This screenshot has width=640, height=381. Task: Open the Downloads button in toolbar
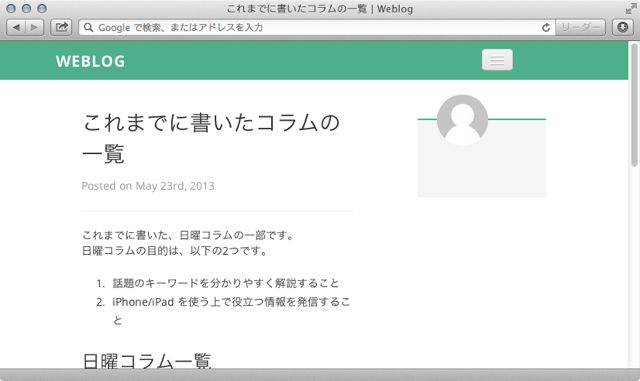(x=622, y=27)
